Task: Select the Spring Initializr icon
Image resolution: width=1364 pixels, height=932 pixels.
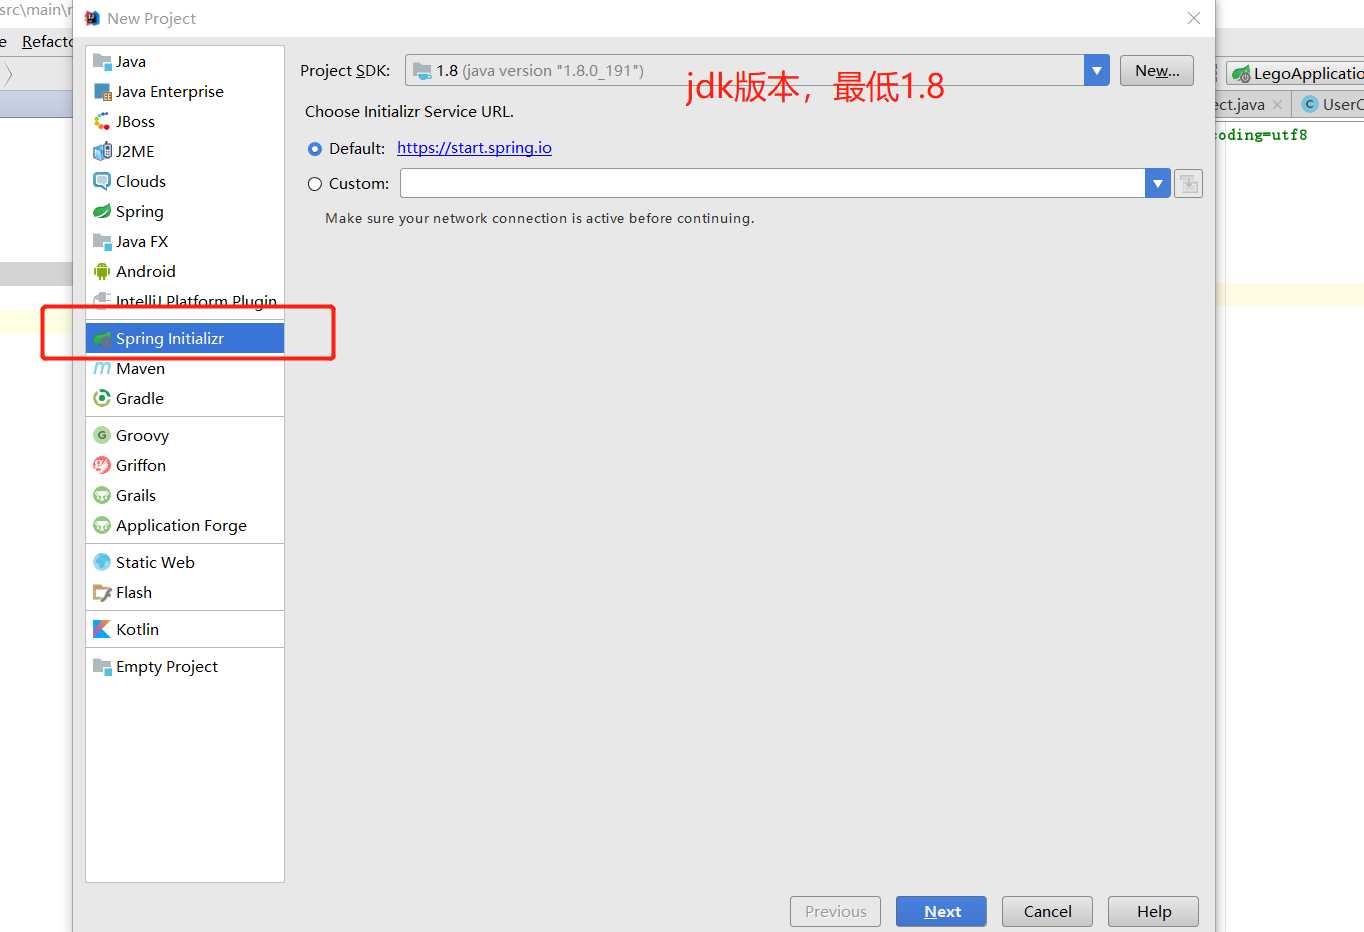Action: [102, 339]
